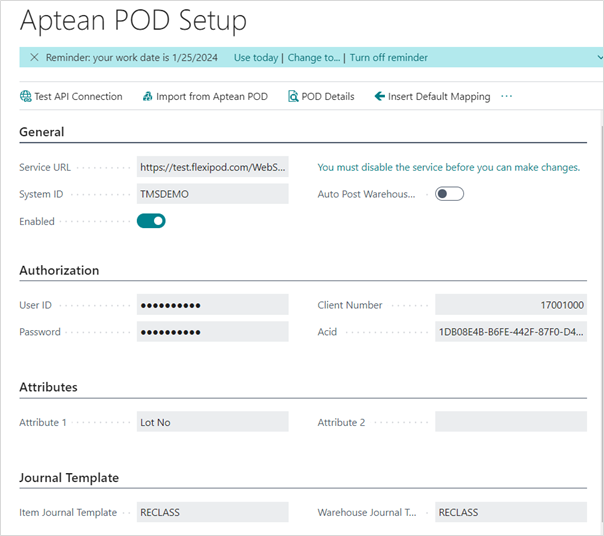Select the Item Journal Template field
This screenshot has height=536, width=604.
point(212,512)
